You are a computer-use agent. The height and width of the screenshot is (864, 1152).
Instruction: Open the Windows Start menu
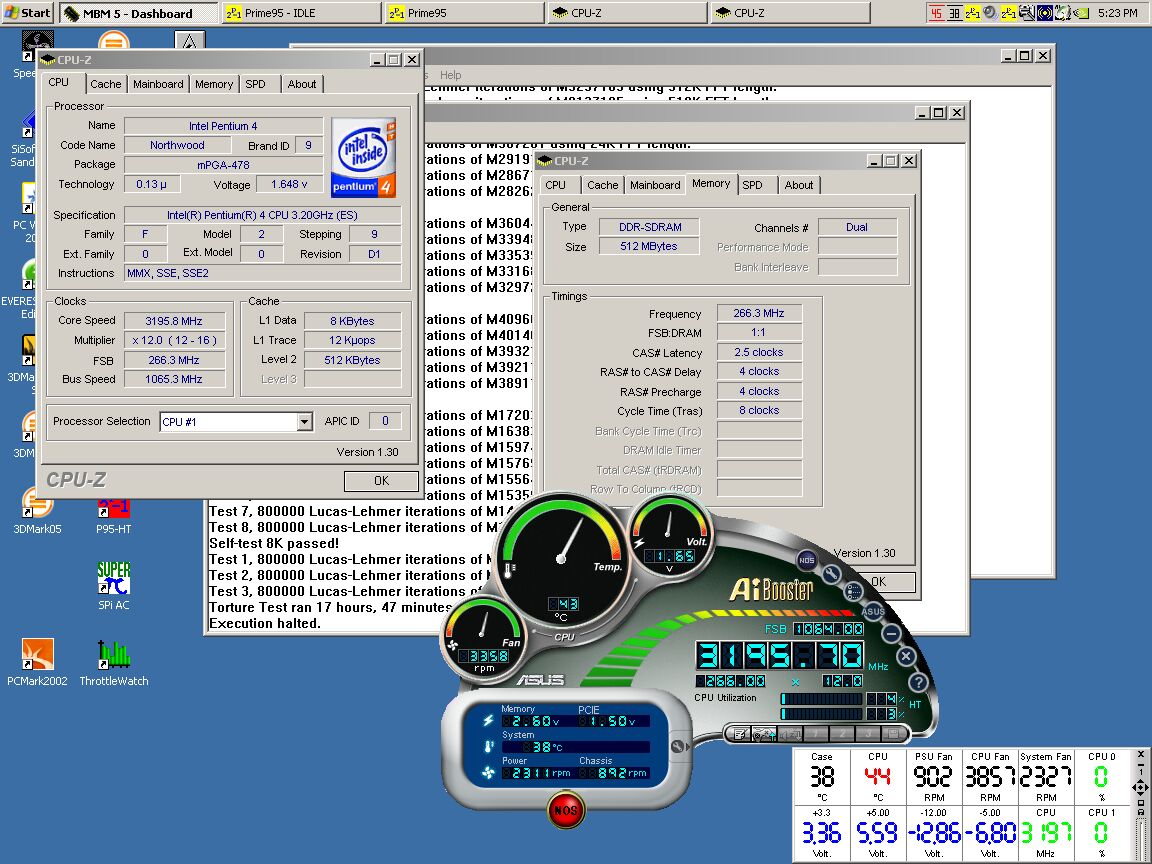tap(28, 12)
